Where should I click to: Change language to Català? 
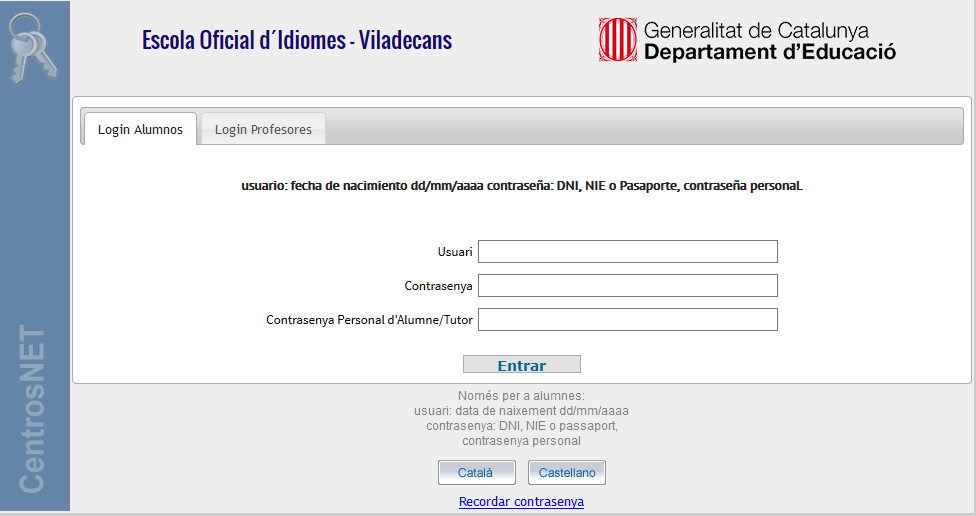coord(477,472)
